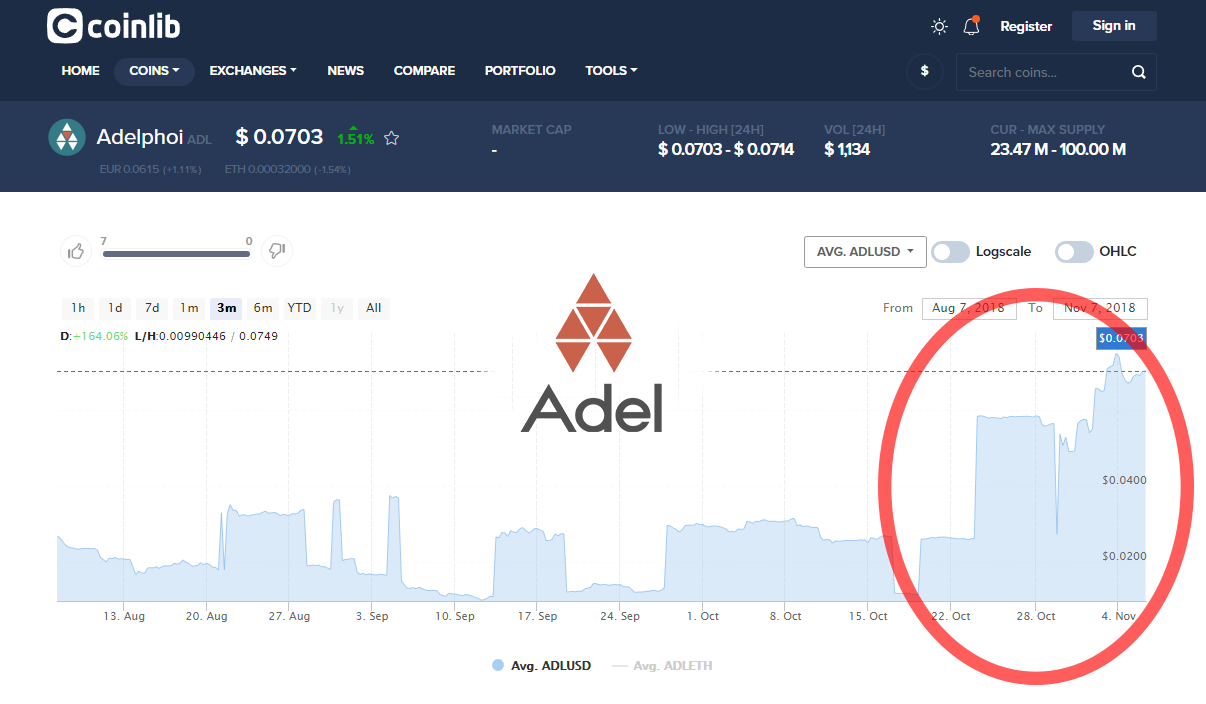Screen dimensions: 1206x704
Task: Click the From date field Aug 7, 2018
Action: (970, 308)
